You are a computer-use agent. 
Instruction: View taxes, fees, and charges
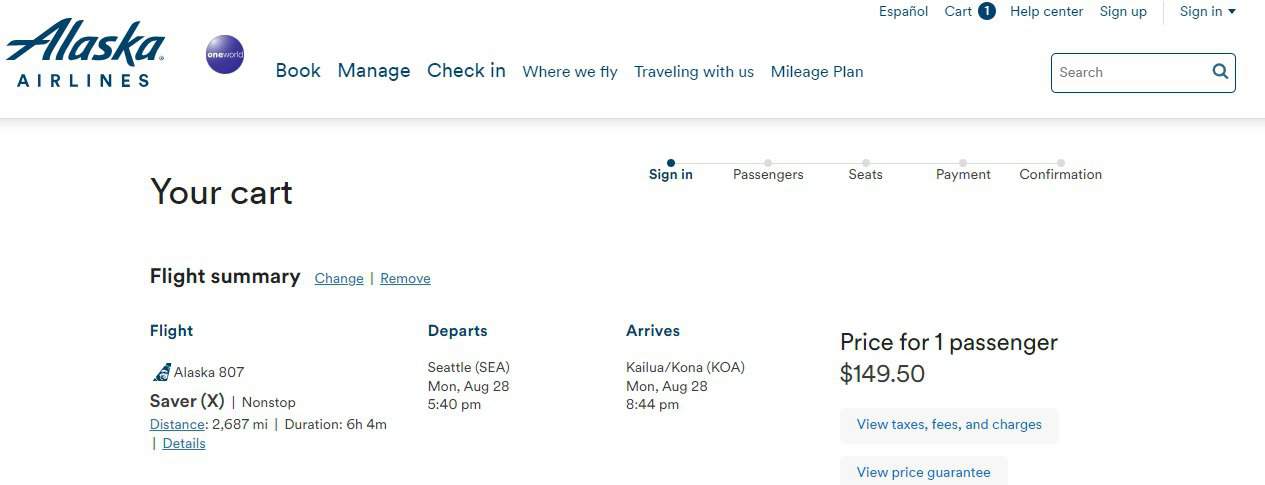tap(949, 425)
